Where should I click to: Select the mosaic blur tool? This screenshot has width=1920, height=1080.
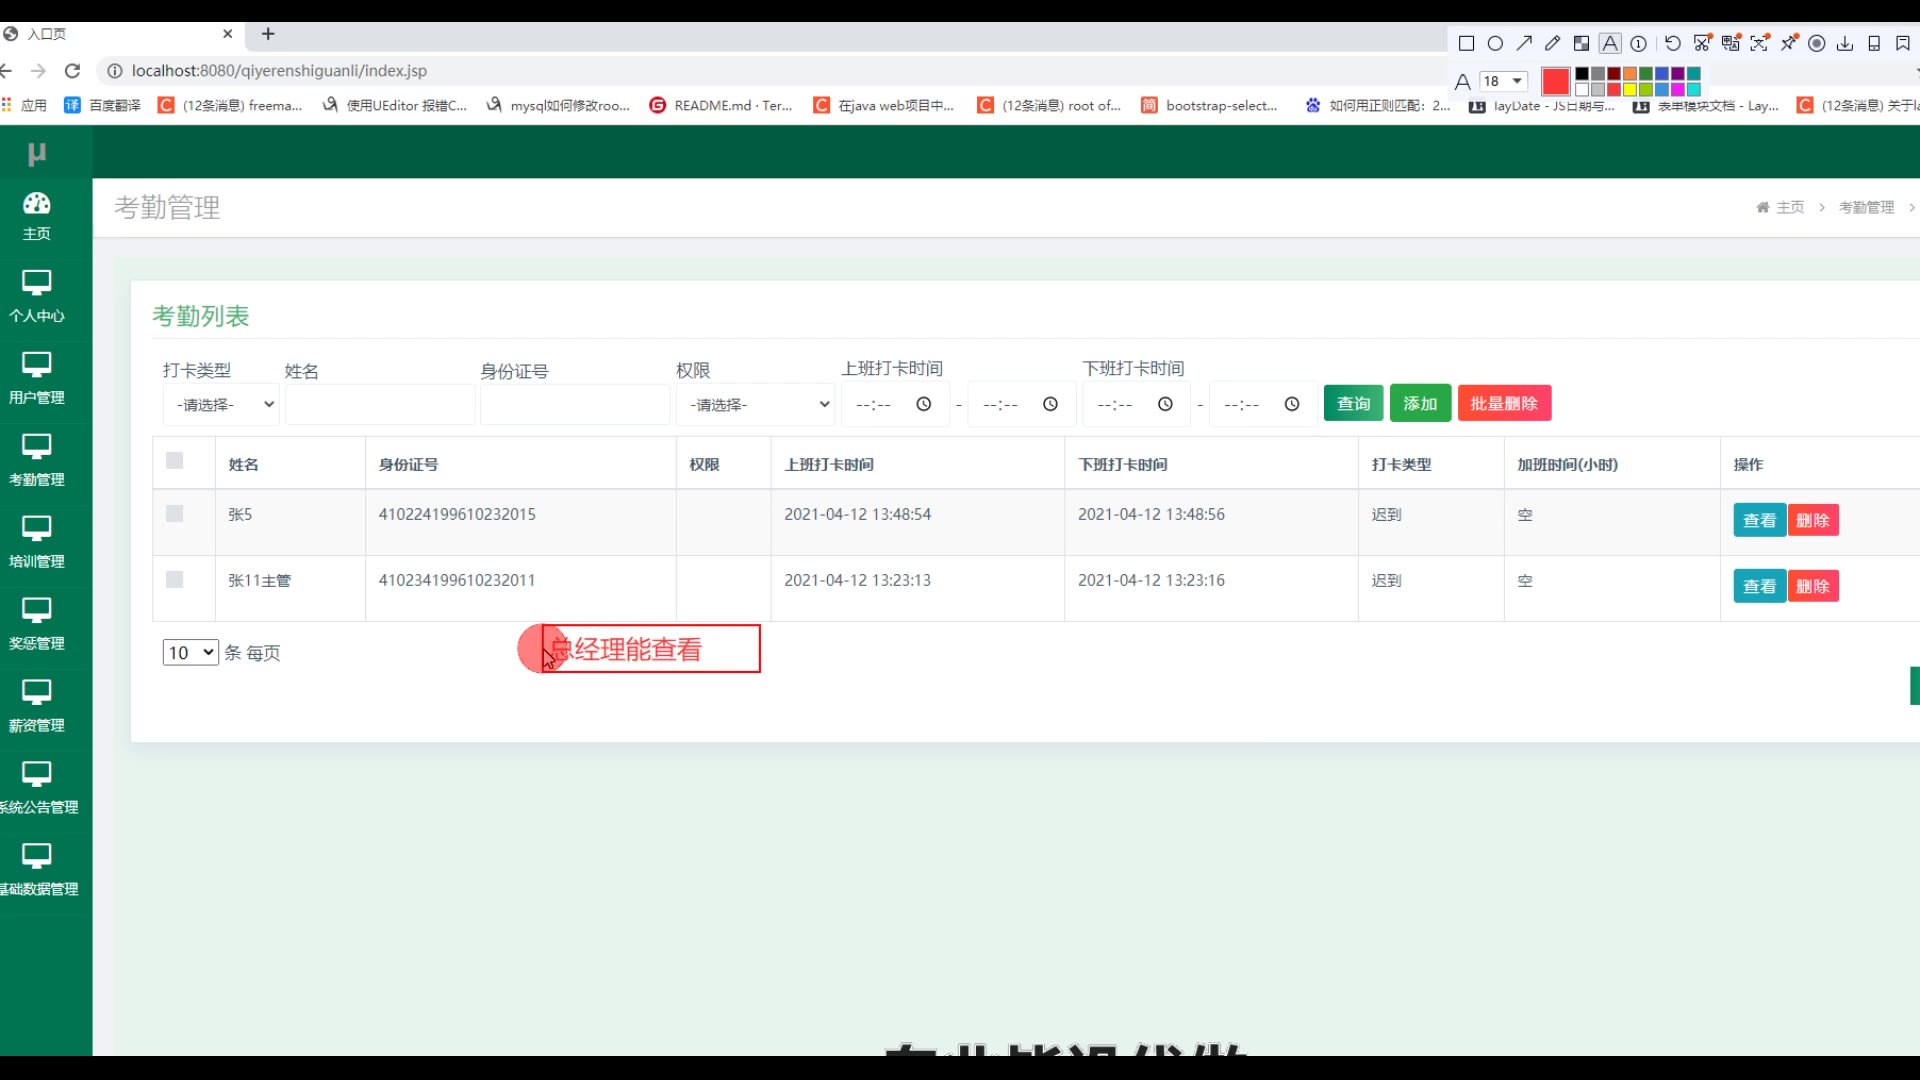[1581, 43]
